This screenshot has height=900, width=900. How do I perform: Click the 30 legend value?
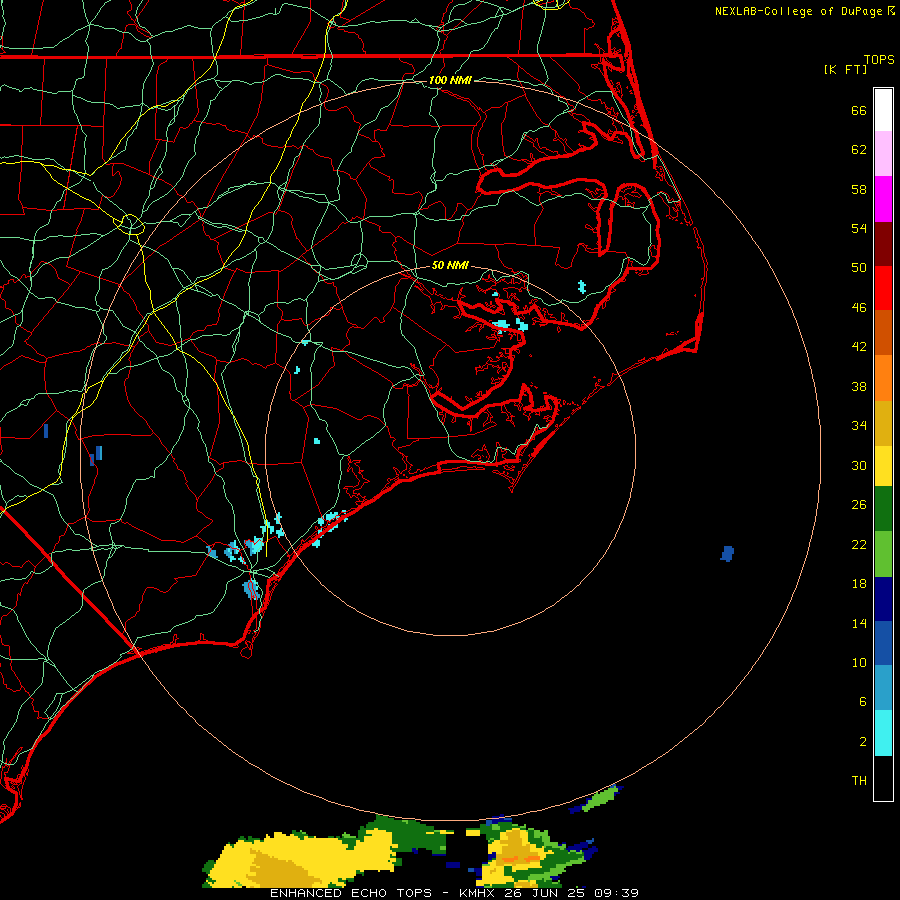point(859,465)
